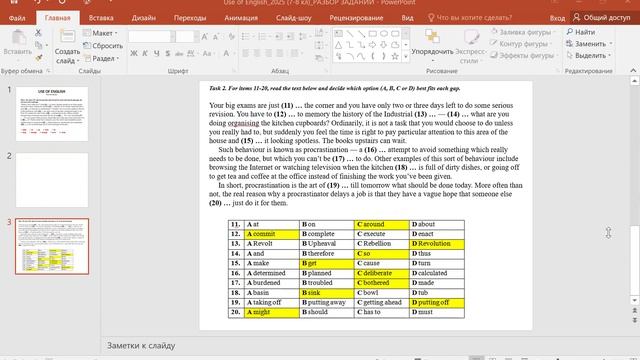
Task: Click the bulleted list icon
Action: 247,37
